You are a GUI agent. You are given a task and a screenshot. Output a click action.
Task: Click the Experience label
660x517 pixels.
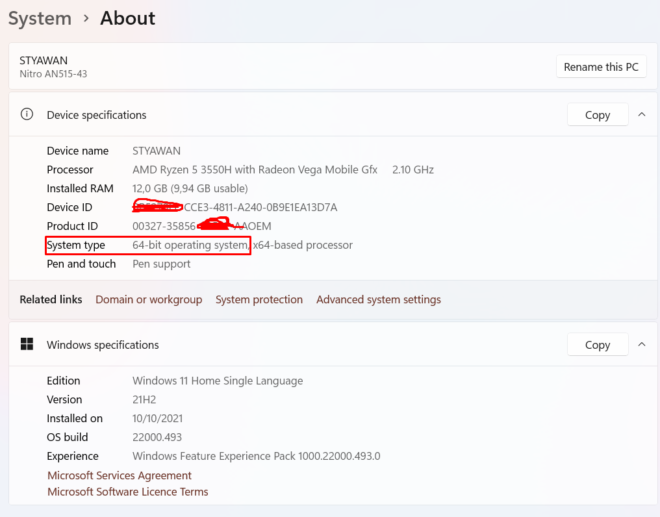[x=72, y=456]
